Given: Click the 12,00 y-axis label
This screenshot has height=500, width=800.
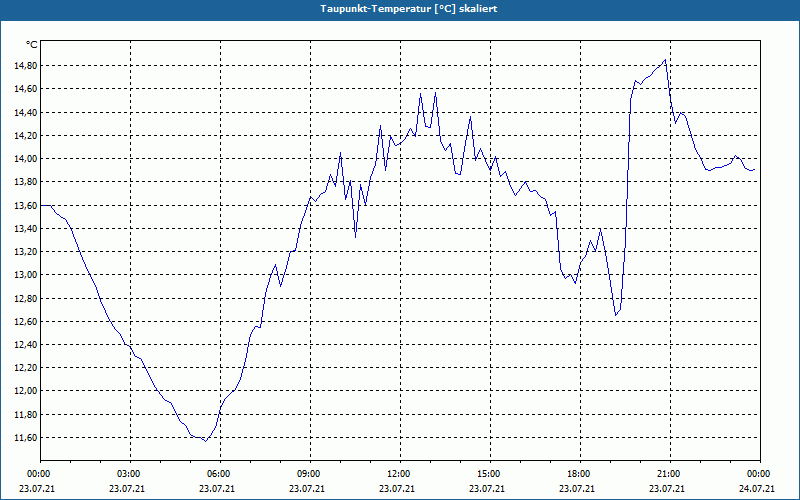Looking at the screenshot, I should point(25,391).
